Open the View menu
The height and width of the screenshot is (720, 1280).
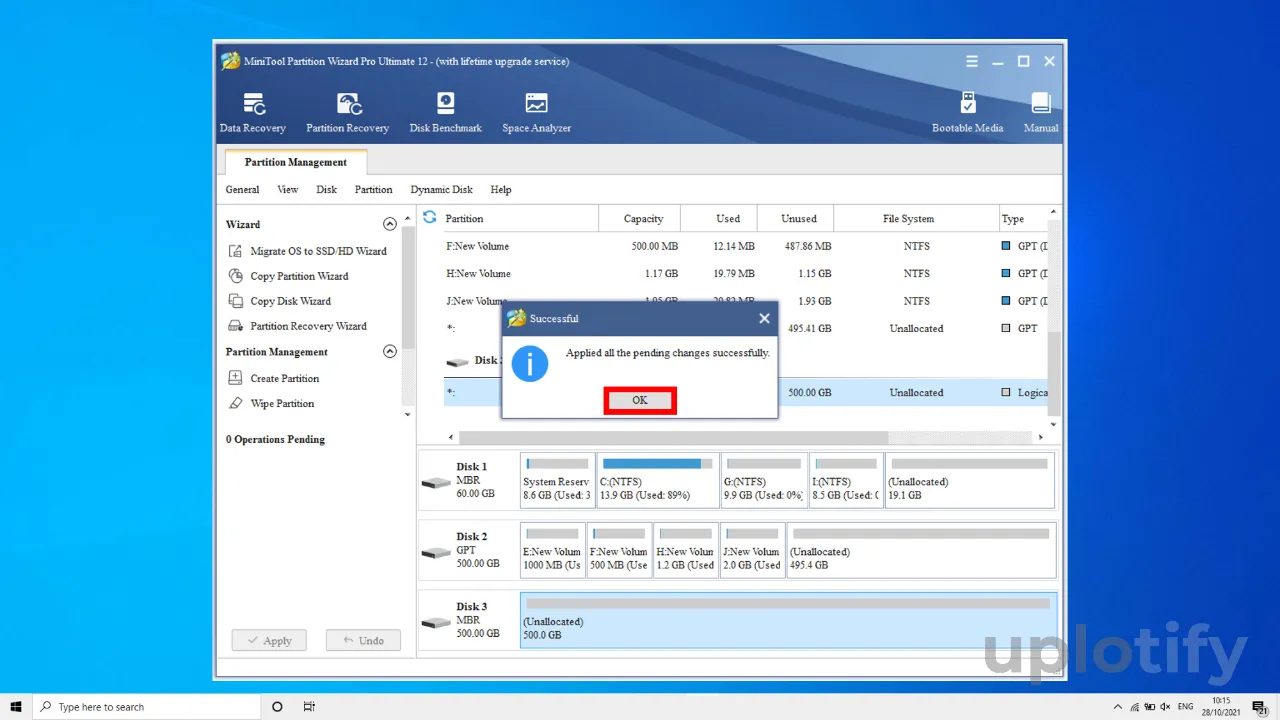click(288, 189)
